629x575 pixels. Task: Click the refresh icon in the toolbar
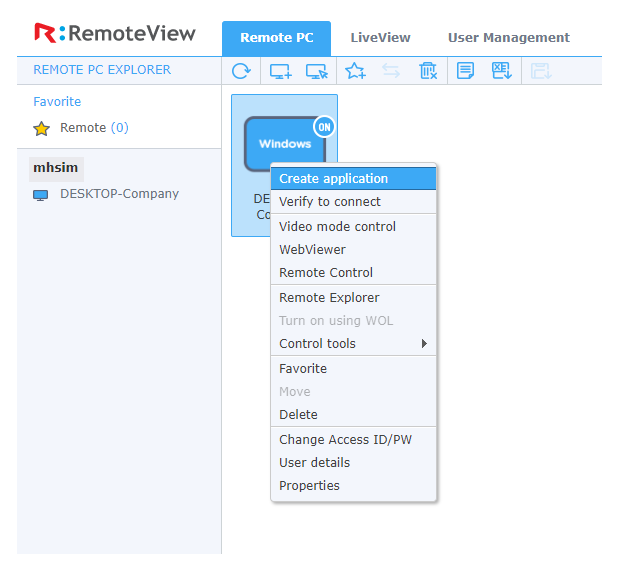click(241, 71)
